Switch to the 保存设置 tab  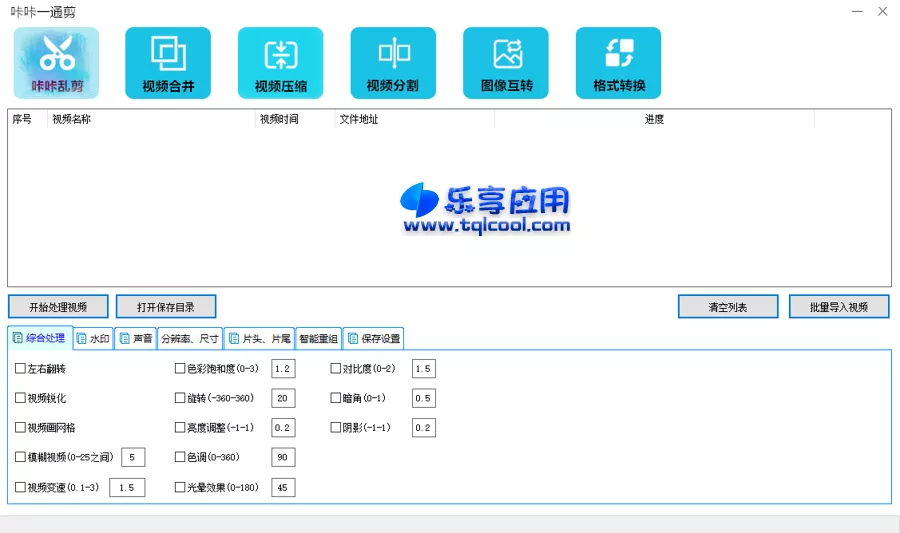pos(374,339)
